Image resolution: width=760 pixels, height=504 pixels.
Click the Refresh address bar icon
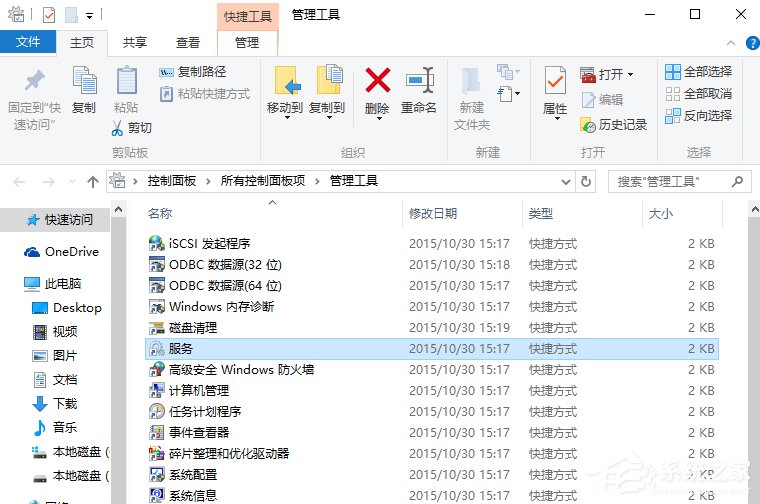[586, 182]
